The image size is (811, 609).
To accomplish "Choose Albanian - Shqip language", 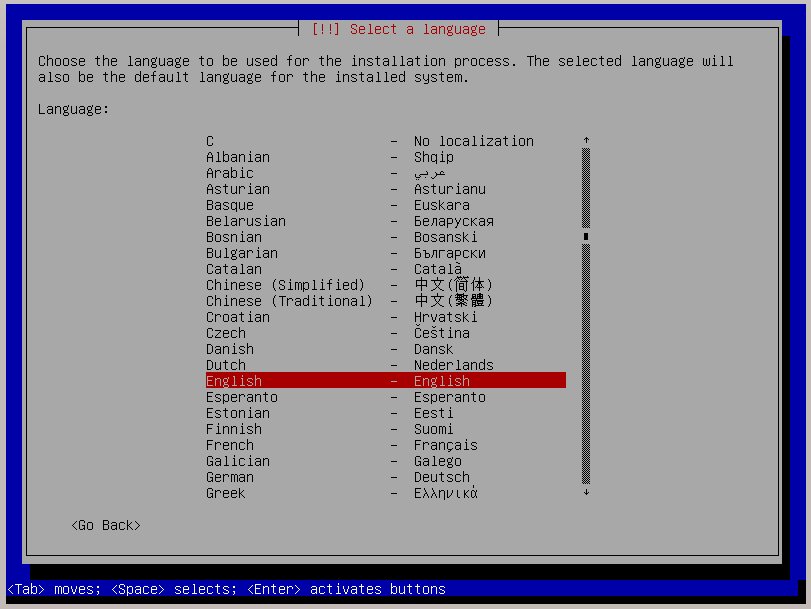I will [385, 157].
